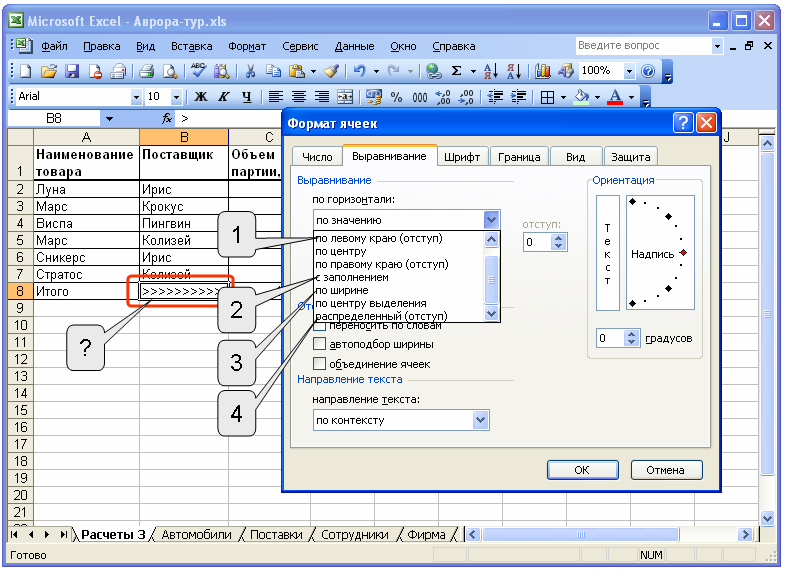Image resolution: width=785 pixels, height=569 pixels.
Task: Click Merge and Center icon
Action: (345, 97)
